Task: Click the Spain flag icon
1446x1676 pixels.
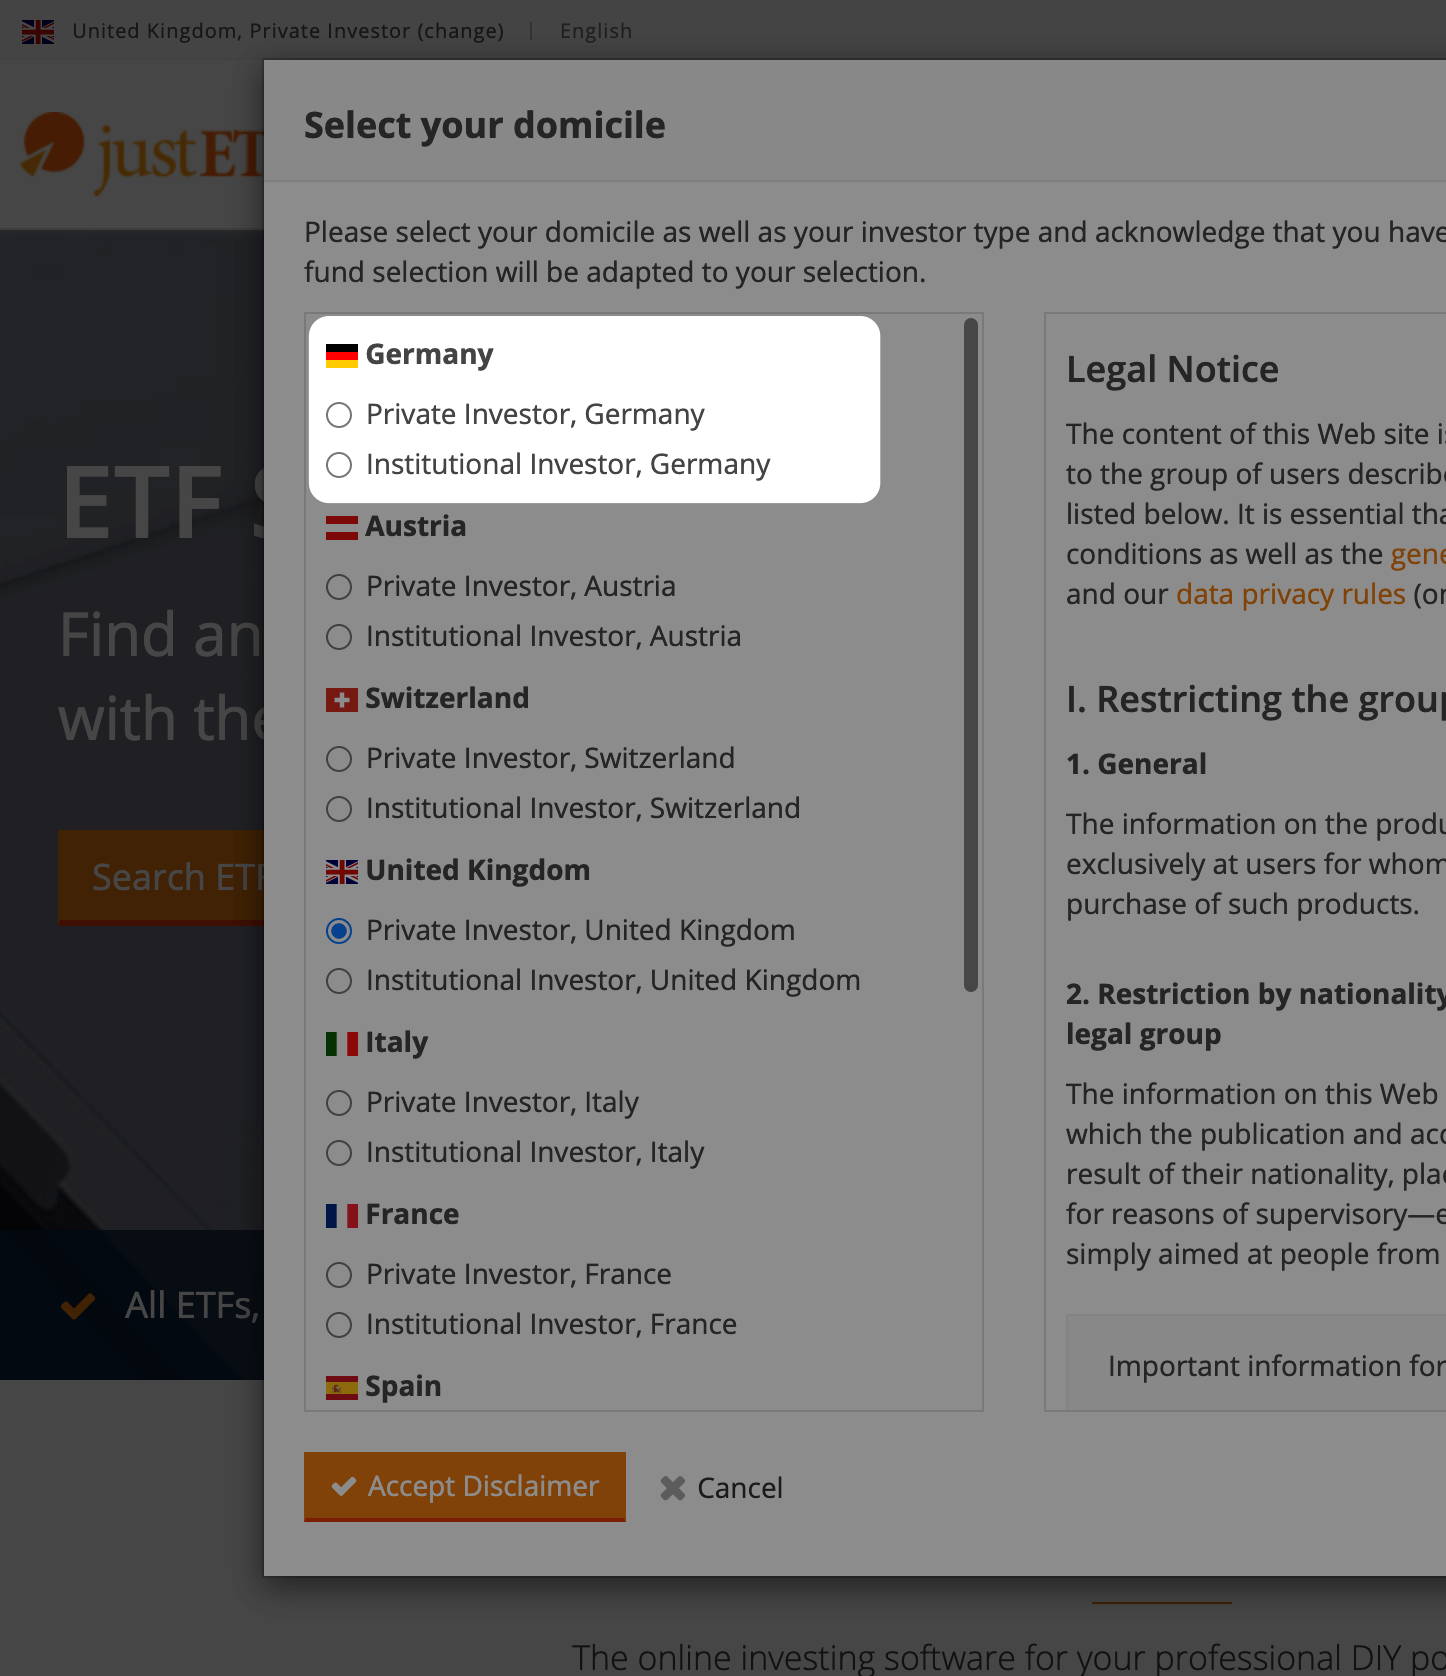Action: click(341, 1387)
